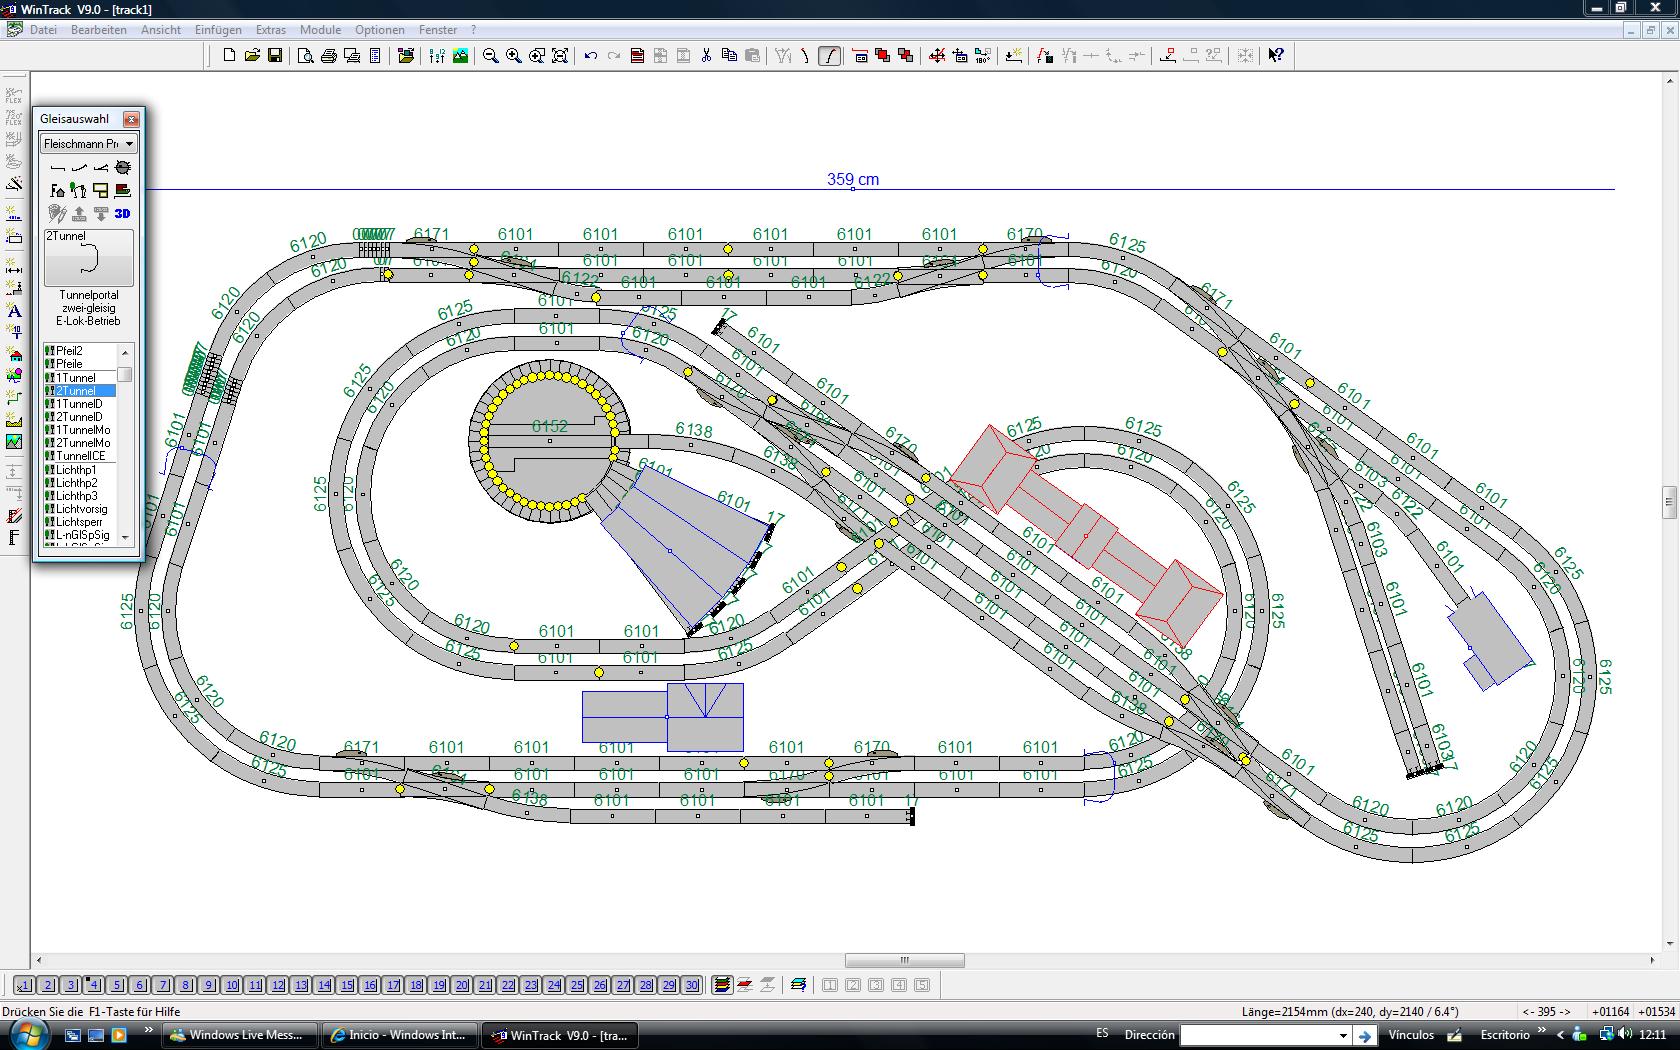
Task: Open the 3D view from Gleisauswahl panel
Action: coord(123,213)
